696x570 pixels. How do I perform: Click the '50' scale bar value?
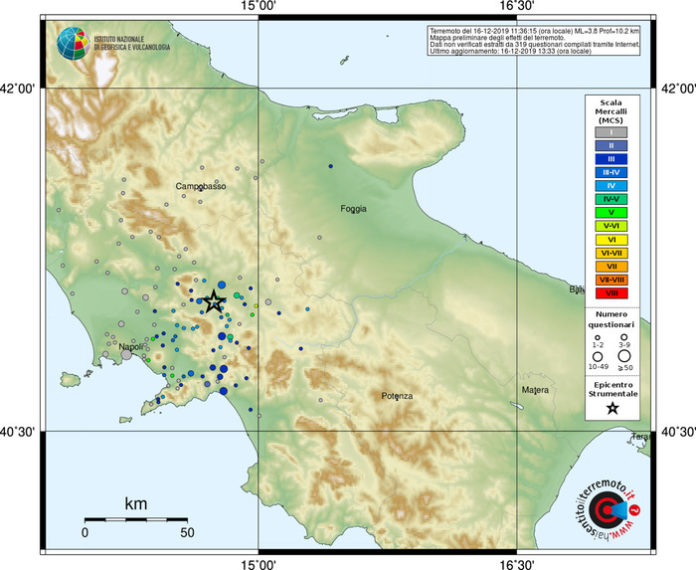(187, 532)
